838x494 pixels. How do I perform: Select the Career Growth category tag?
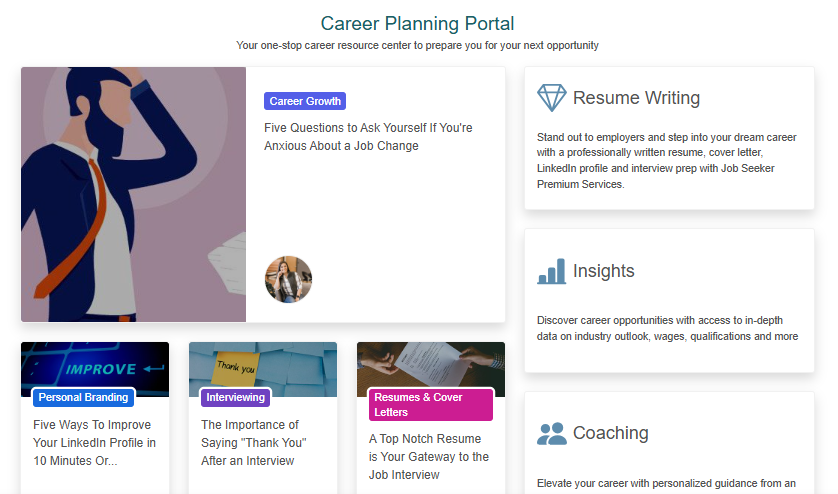click(305, 101)
